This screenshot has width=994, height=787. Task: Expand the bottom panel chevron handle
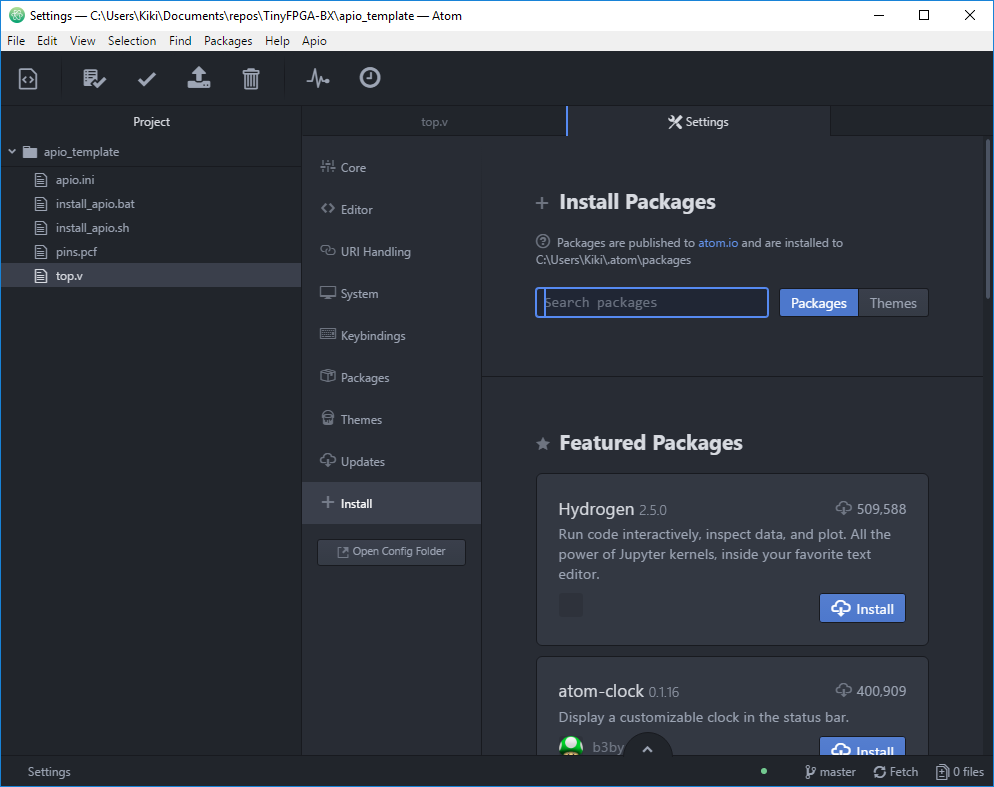(x=647, y=749)
